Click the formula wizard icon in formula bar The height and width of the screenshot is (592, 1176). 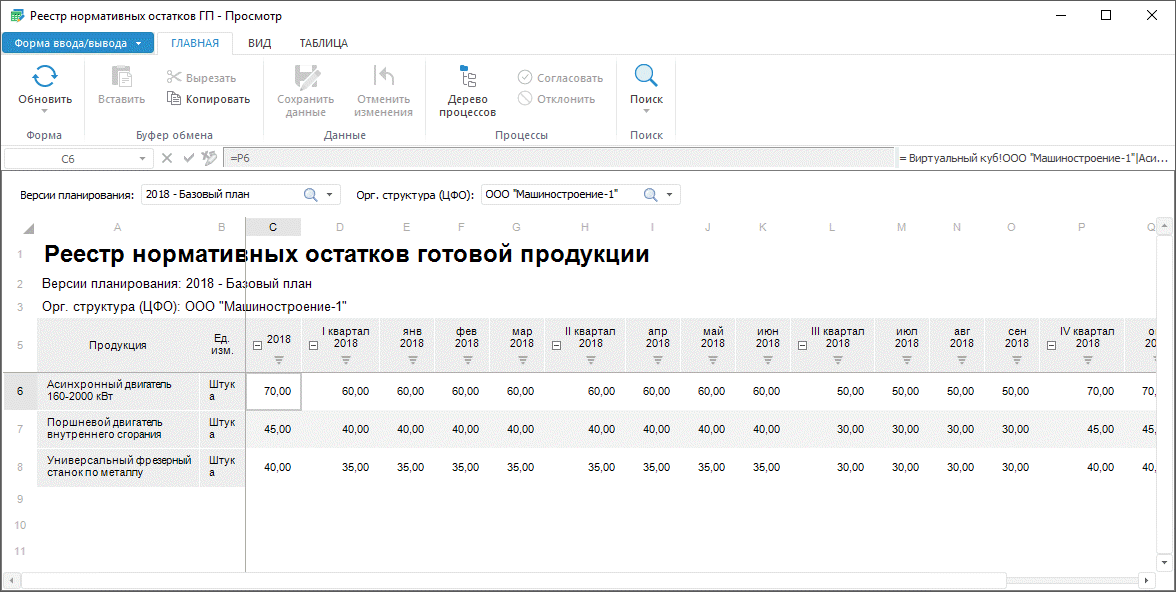click(209, 158)
